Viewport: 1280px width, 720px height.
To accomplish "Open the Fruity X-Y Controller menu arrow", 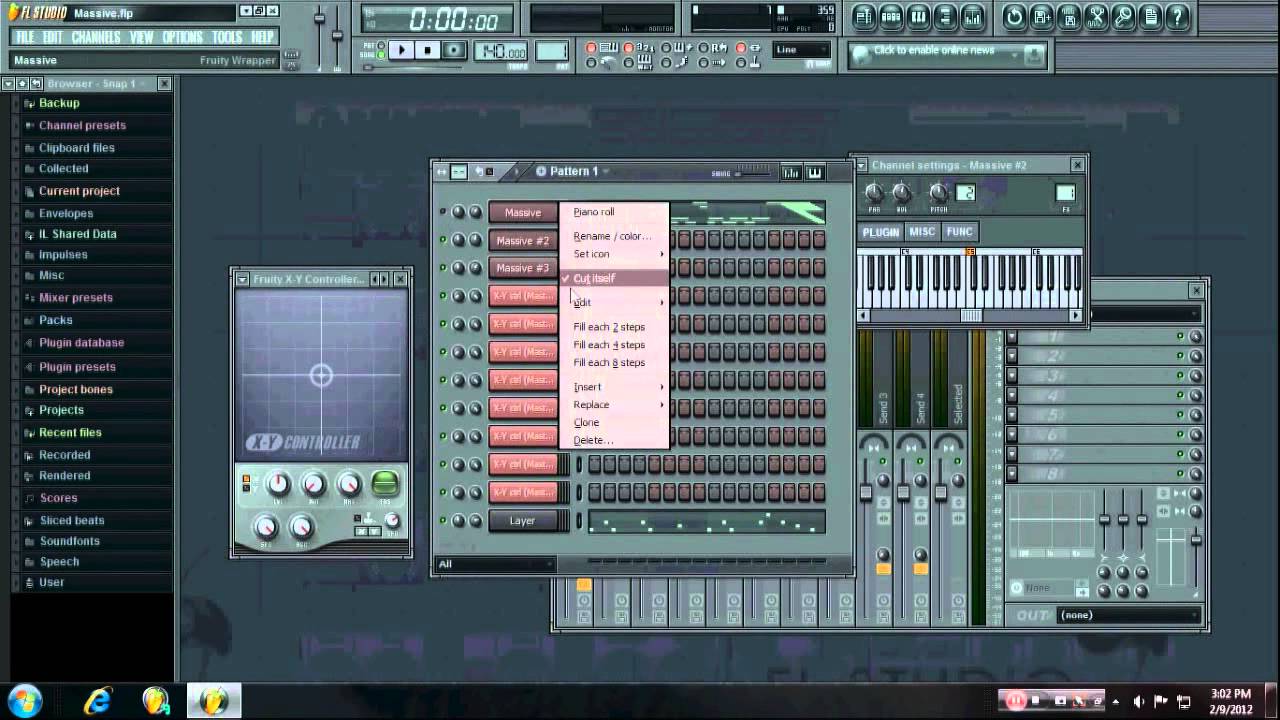I will pos(242,279).
